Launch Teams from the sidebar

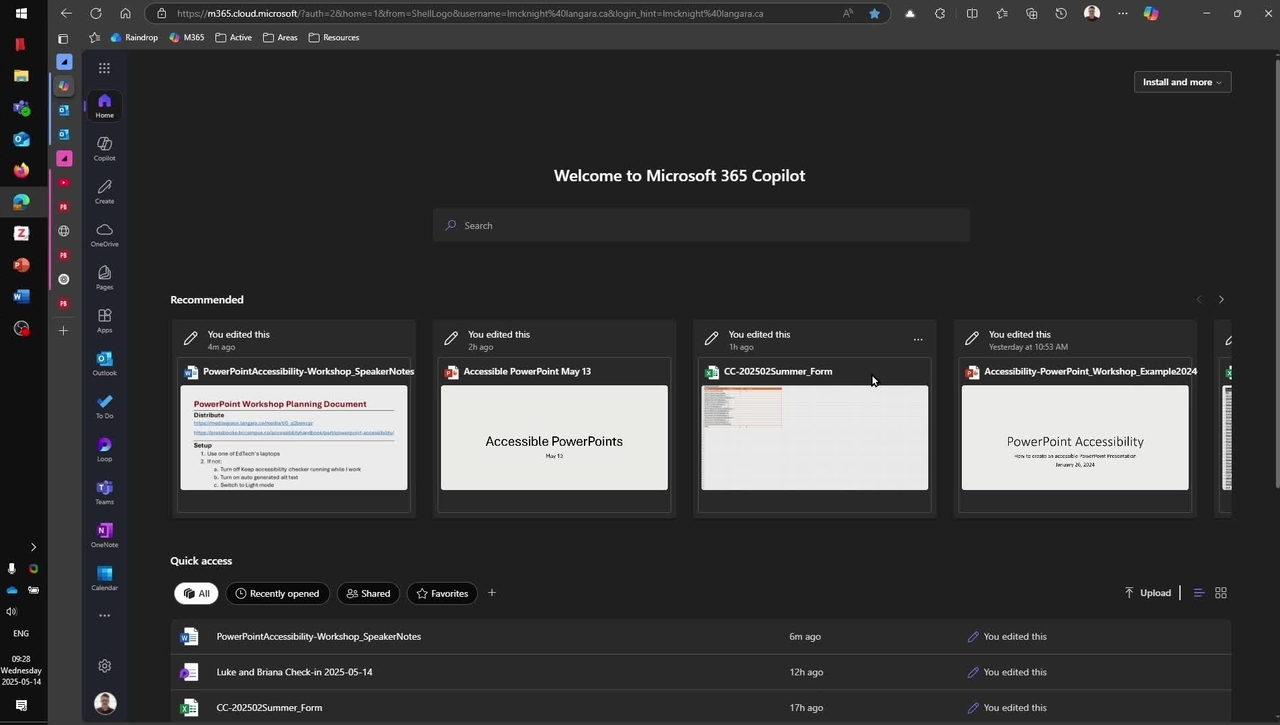point(104,492)
